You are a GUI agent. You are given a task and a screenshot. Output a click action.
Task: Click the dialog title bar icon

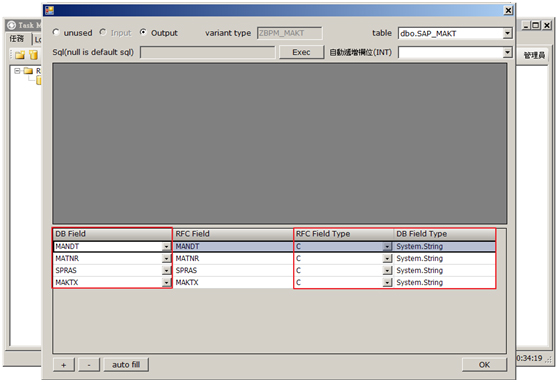49,10
